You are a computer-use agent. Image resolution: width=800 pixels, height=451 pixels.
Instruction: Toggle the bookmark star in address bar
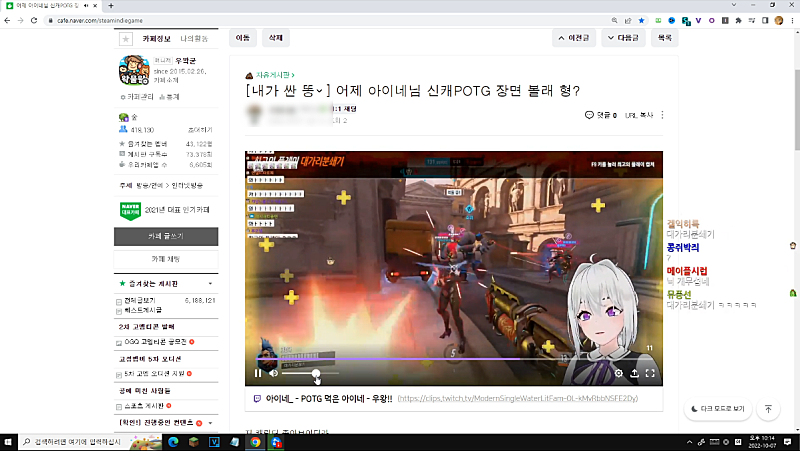pos(641,20)
